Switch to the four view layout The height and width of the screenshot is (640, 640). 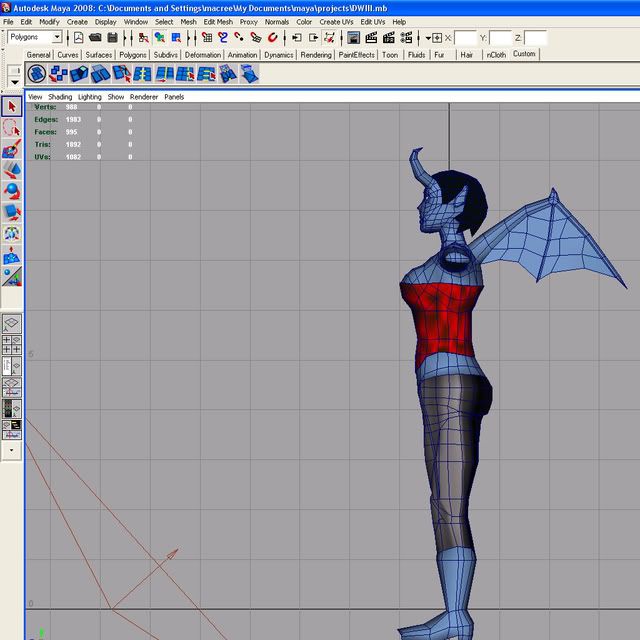pos(12,346)
